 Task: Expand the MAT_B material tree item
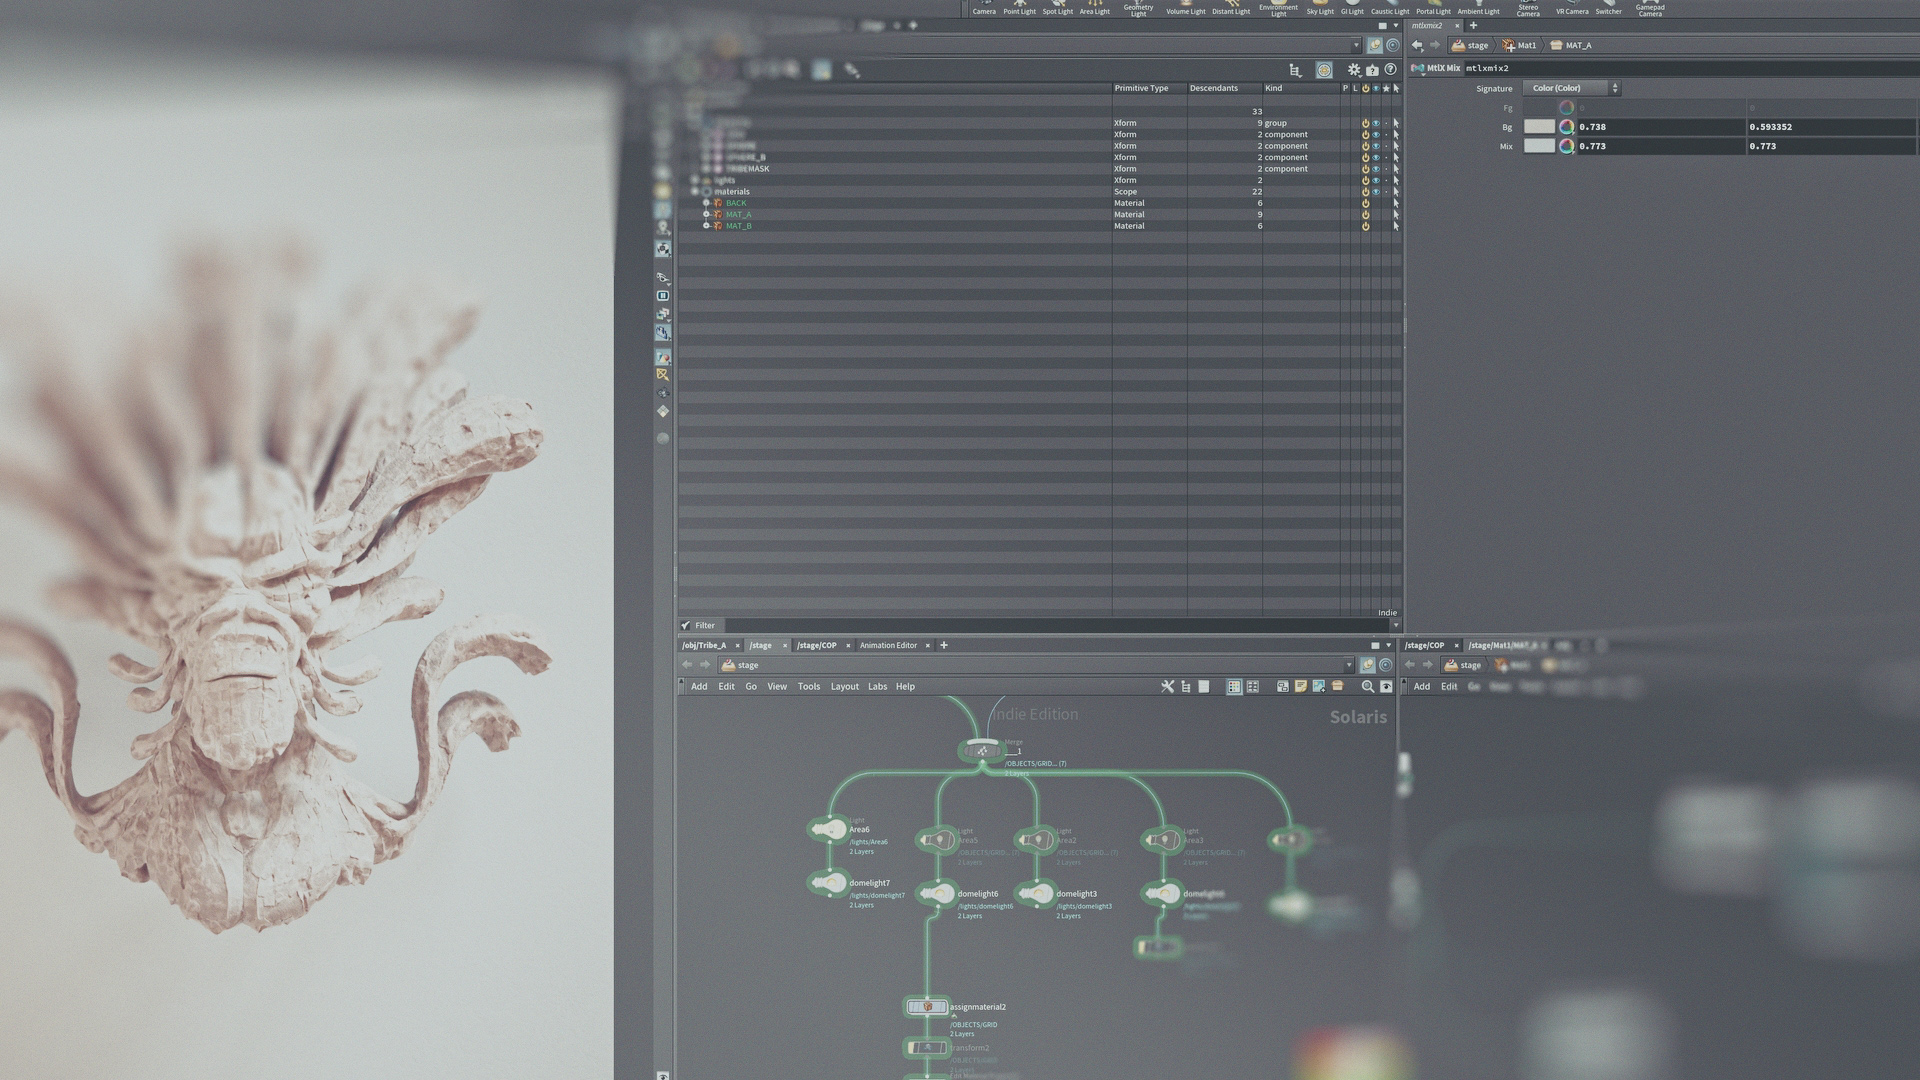[x=706, y=226]
